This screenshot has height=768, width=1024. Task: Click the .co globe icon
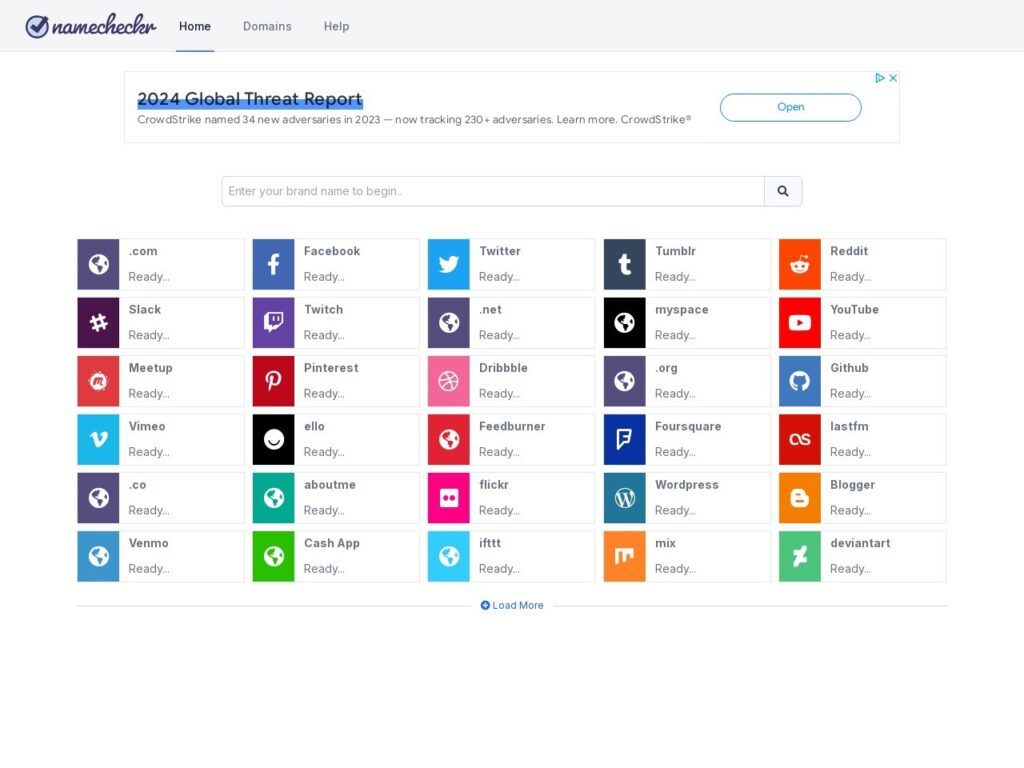point(98,498)
